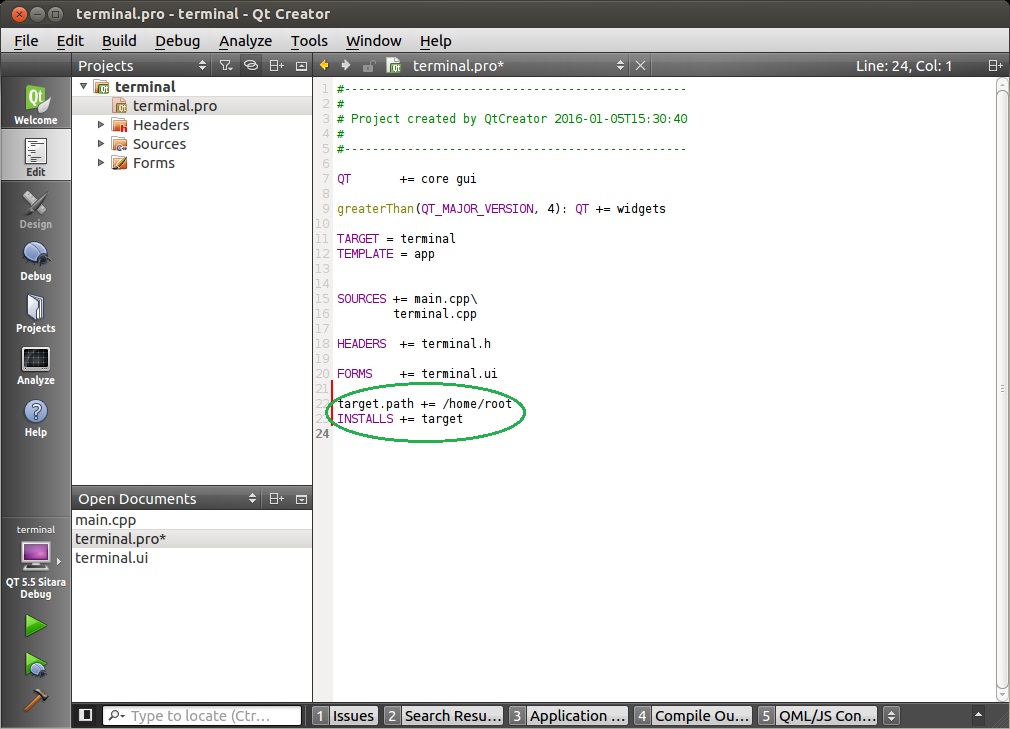Toggle the left sidebar visibility
1010x729 pixels.
pyautogui.click(x=85, y=715)
